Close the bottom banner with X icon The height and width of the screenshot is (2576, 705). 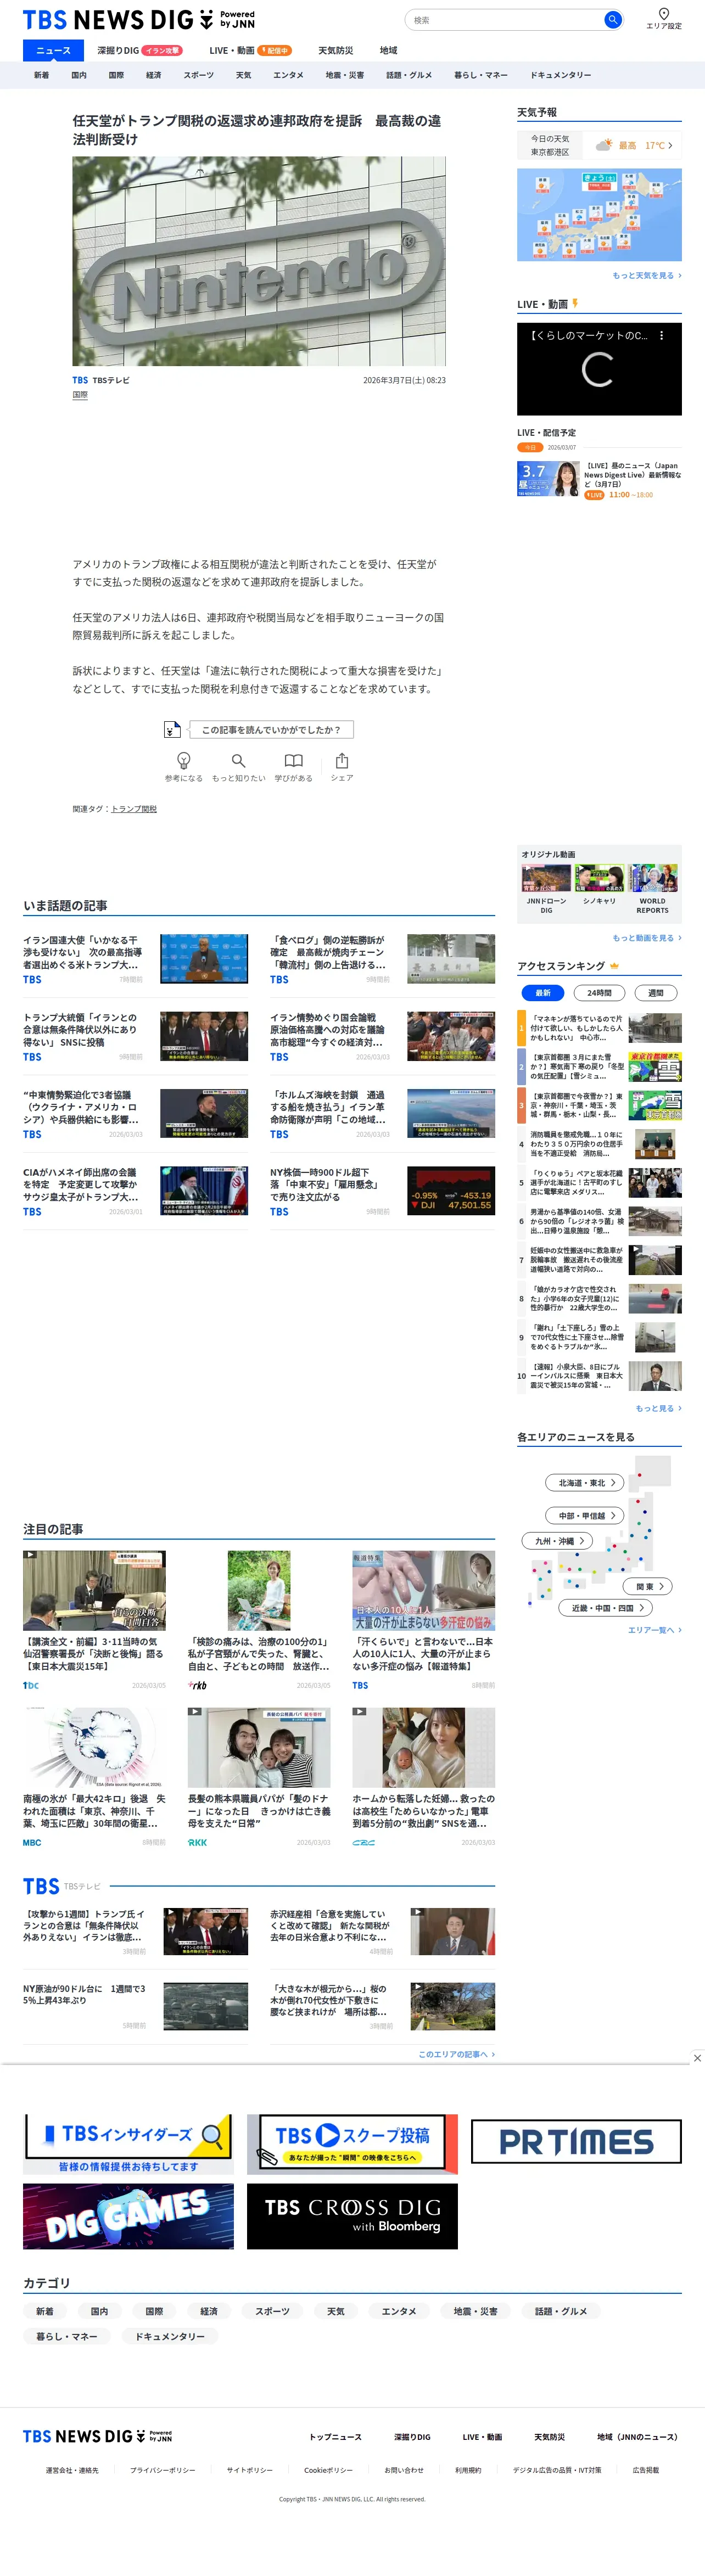pos(697,2057)
